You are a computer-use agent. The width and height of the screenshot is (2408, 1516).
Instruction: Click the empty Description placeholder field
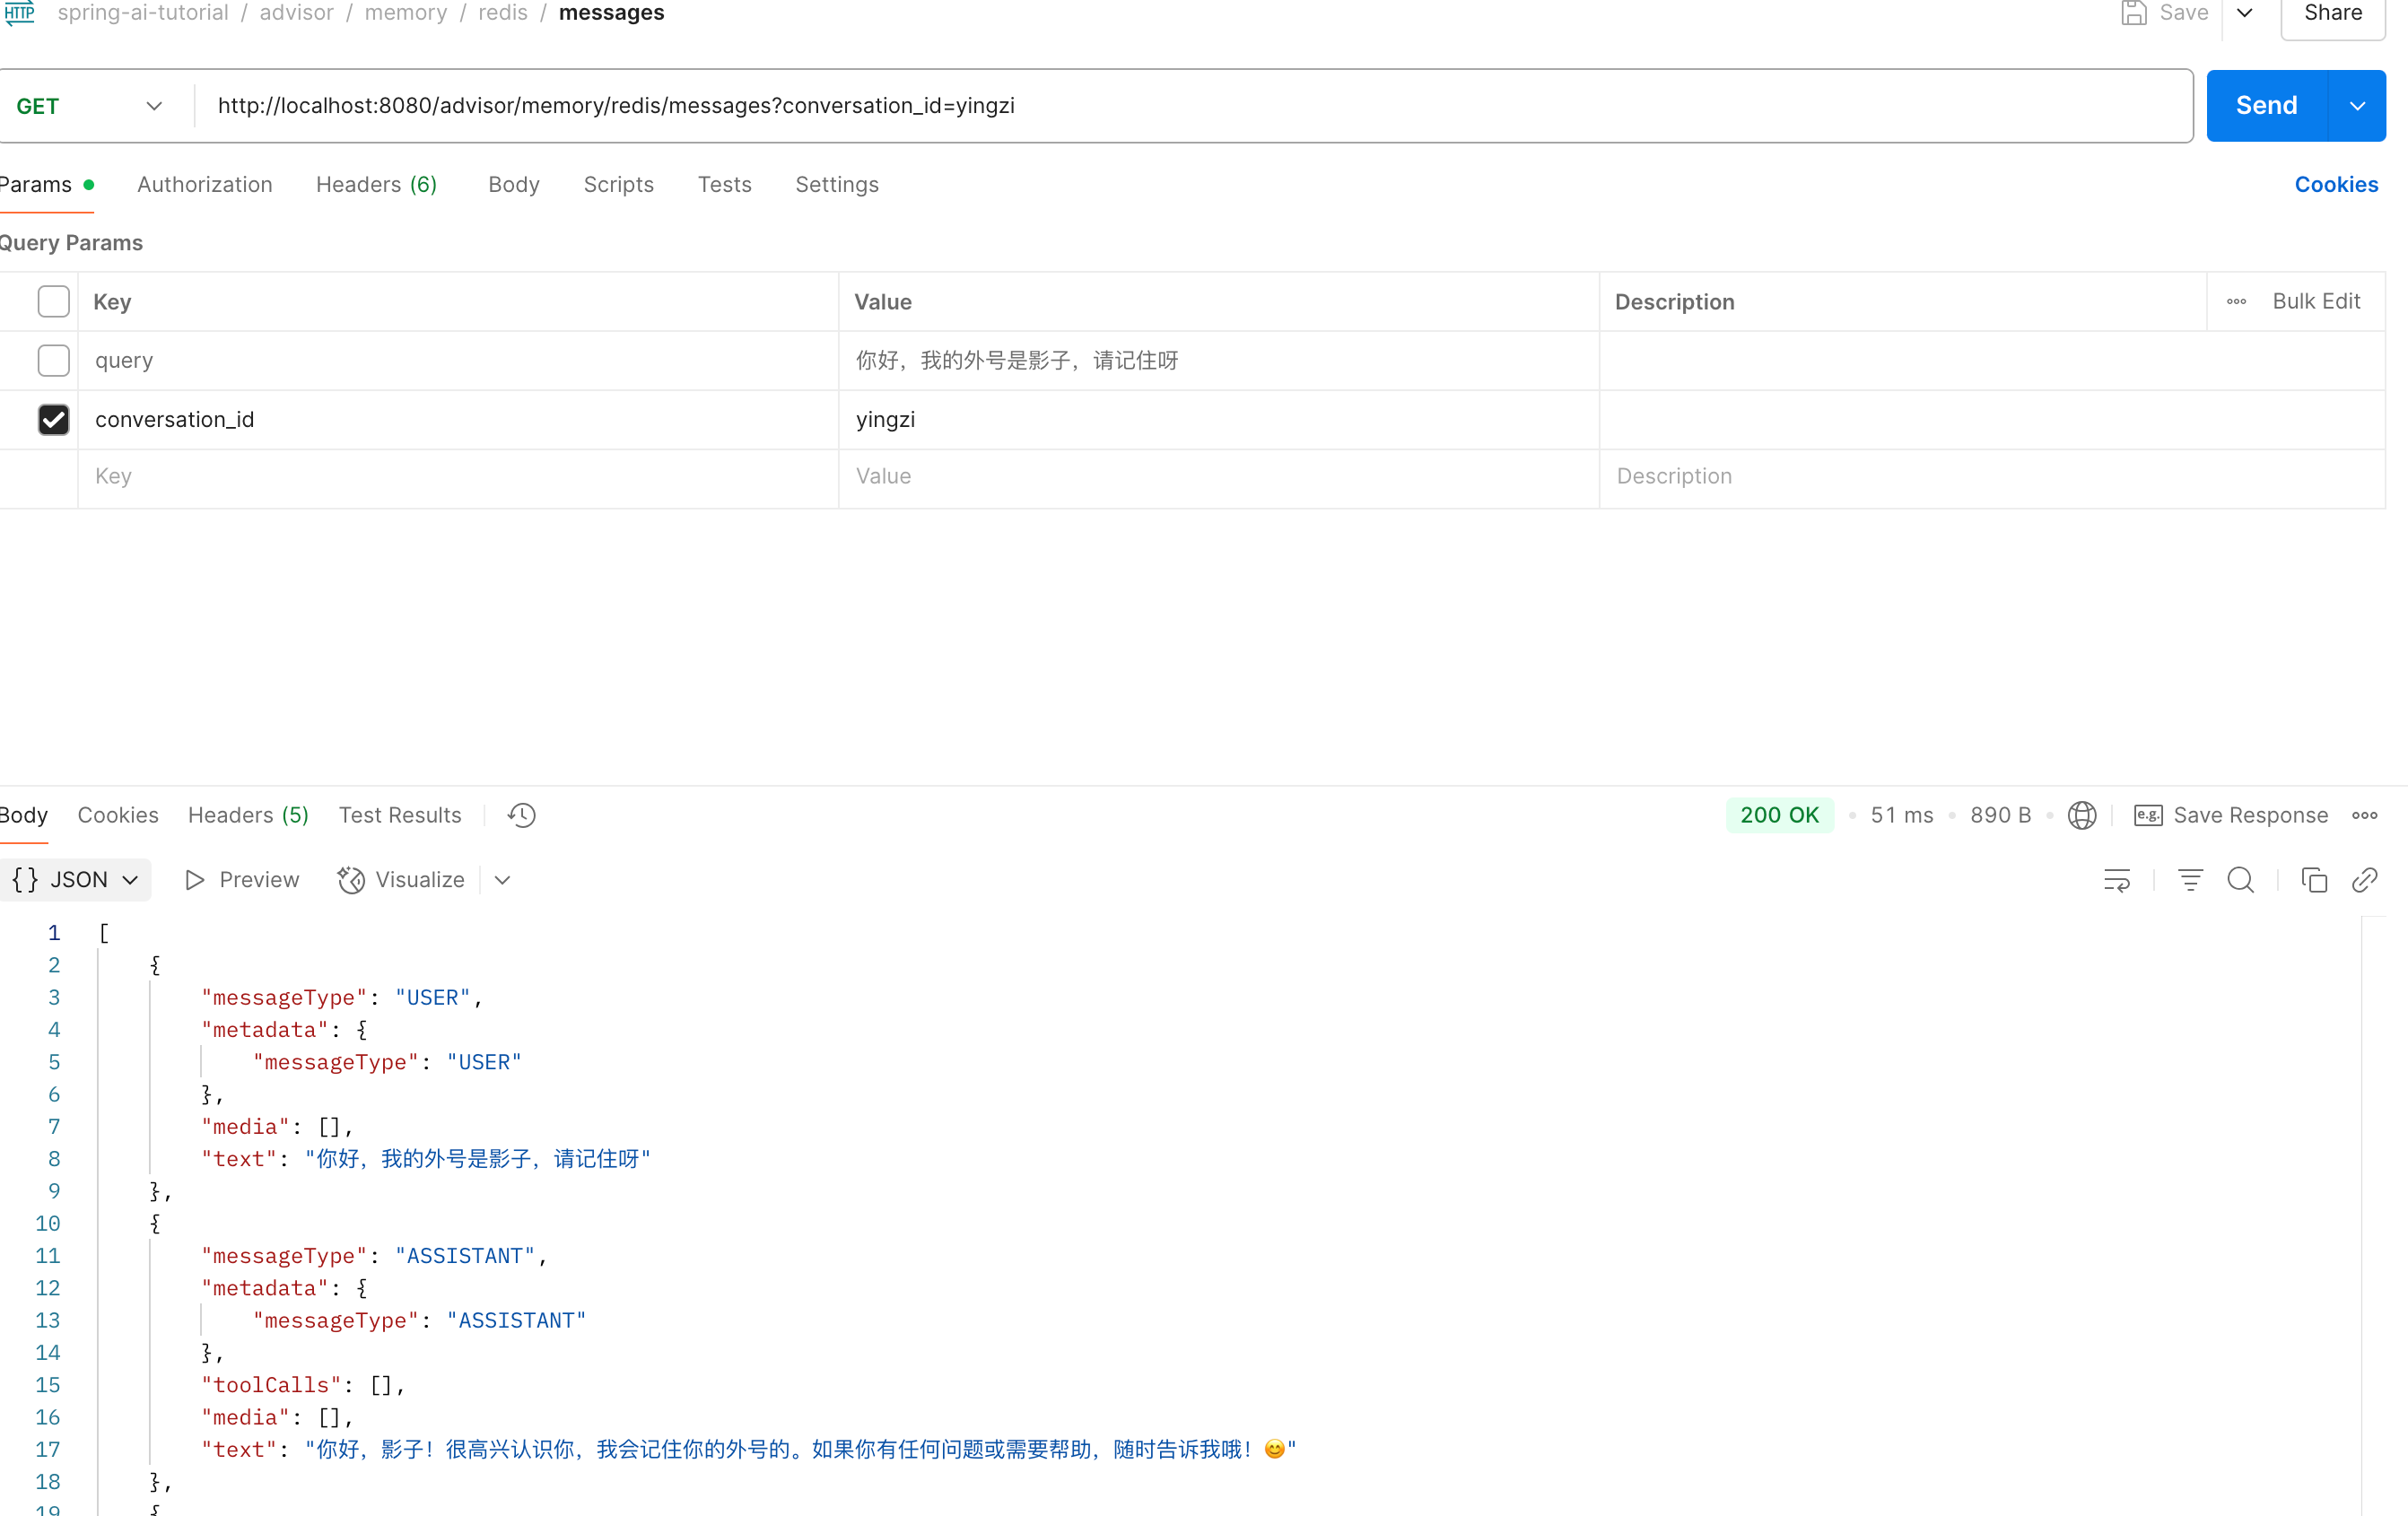pyautogui.click(x=1992, y=477)
